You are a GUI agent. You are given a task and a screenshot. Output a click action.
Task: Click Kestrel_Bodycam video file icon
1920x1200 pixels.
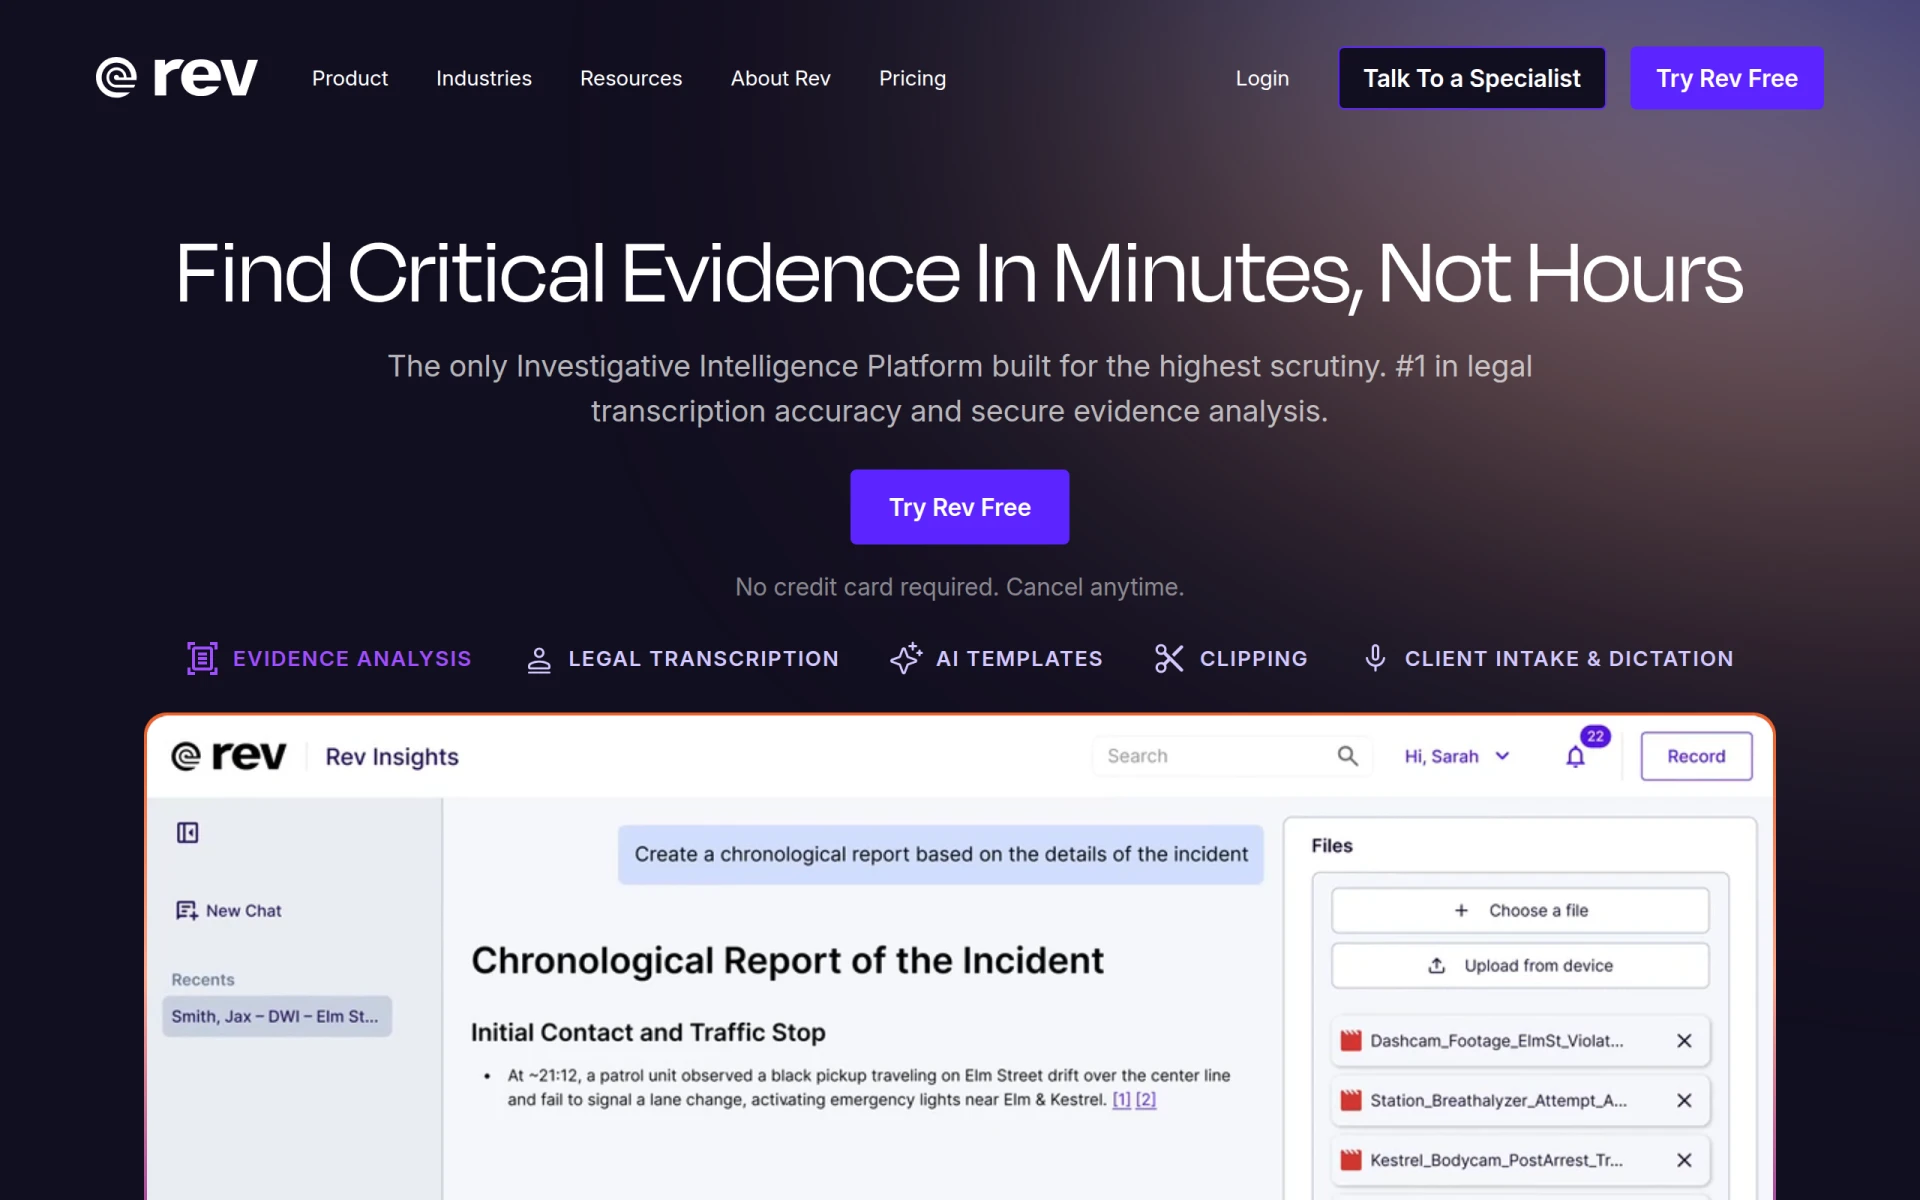click(1351, 1160)
